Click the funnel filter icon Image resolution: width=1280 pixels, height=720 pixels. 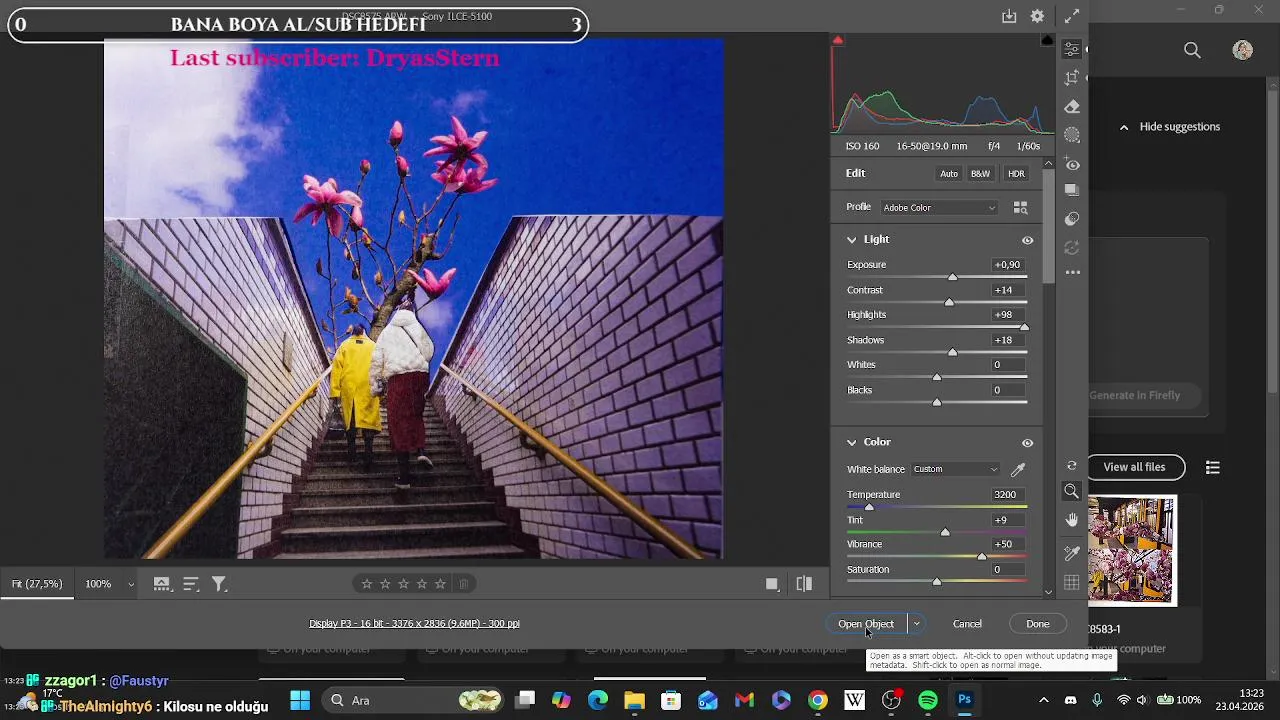pyautogui.click(x=219, y=584)
